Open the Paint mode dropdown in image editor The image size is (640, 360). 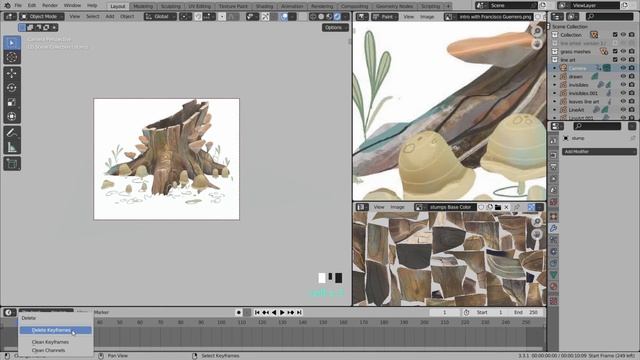(x=385, y=17)
